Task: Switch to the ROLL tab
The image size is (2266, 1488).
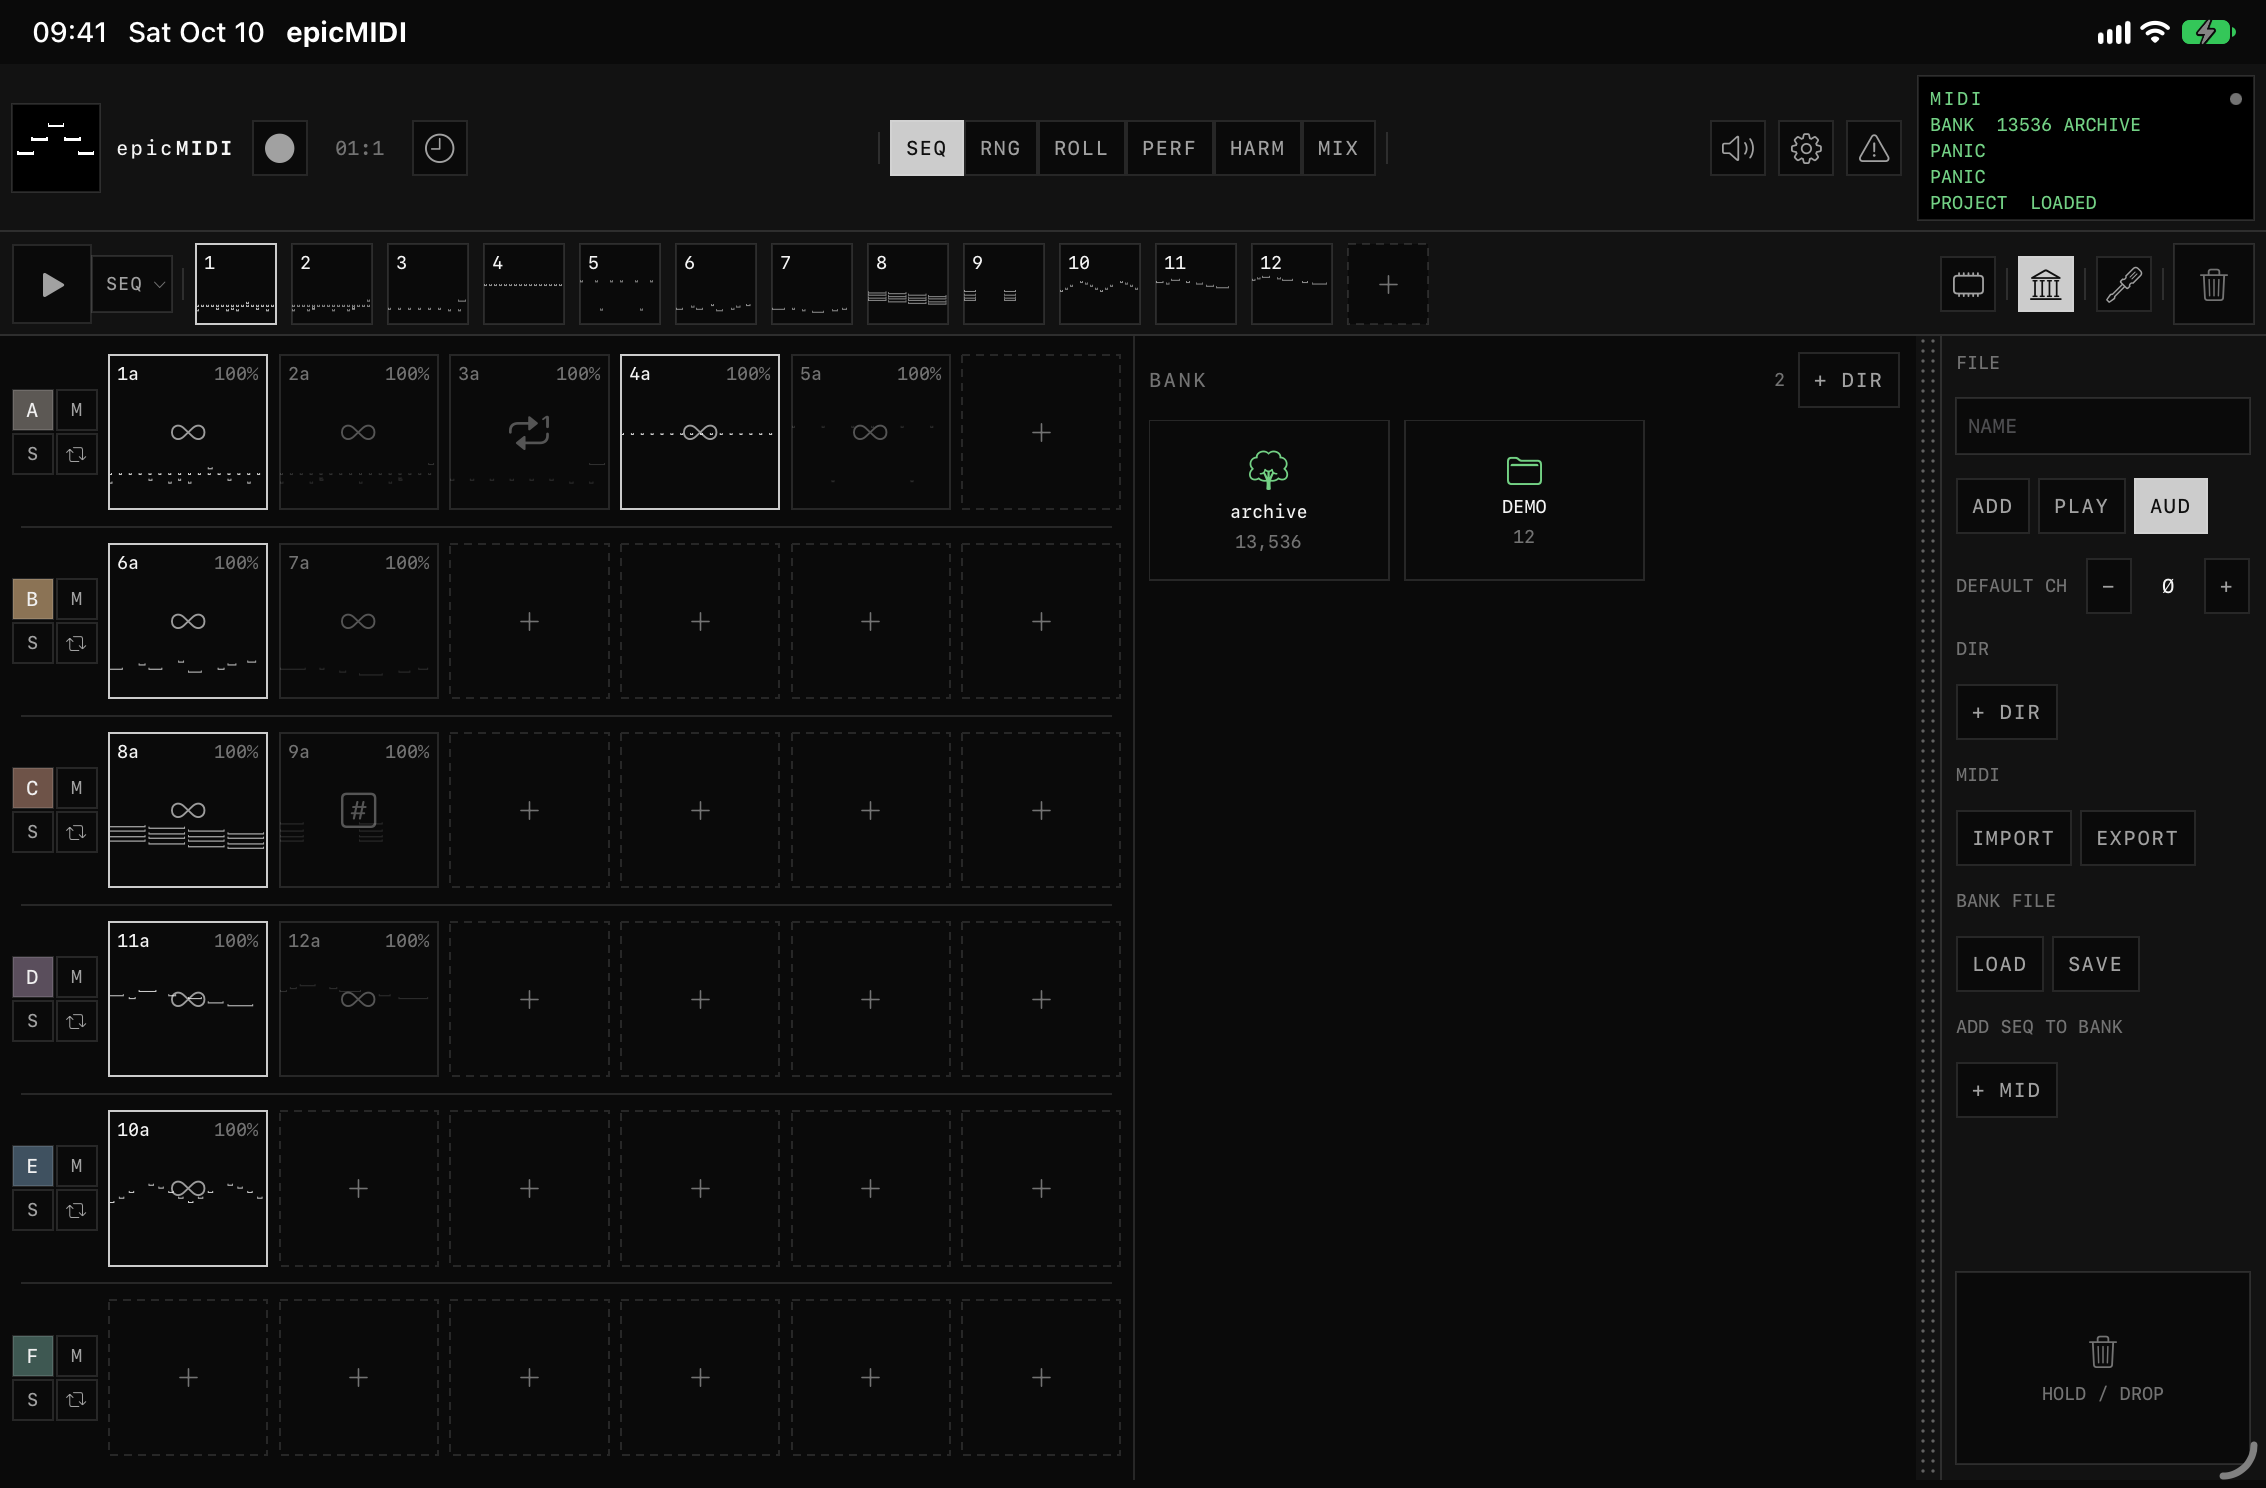Action: (x=1081, y=148)
